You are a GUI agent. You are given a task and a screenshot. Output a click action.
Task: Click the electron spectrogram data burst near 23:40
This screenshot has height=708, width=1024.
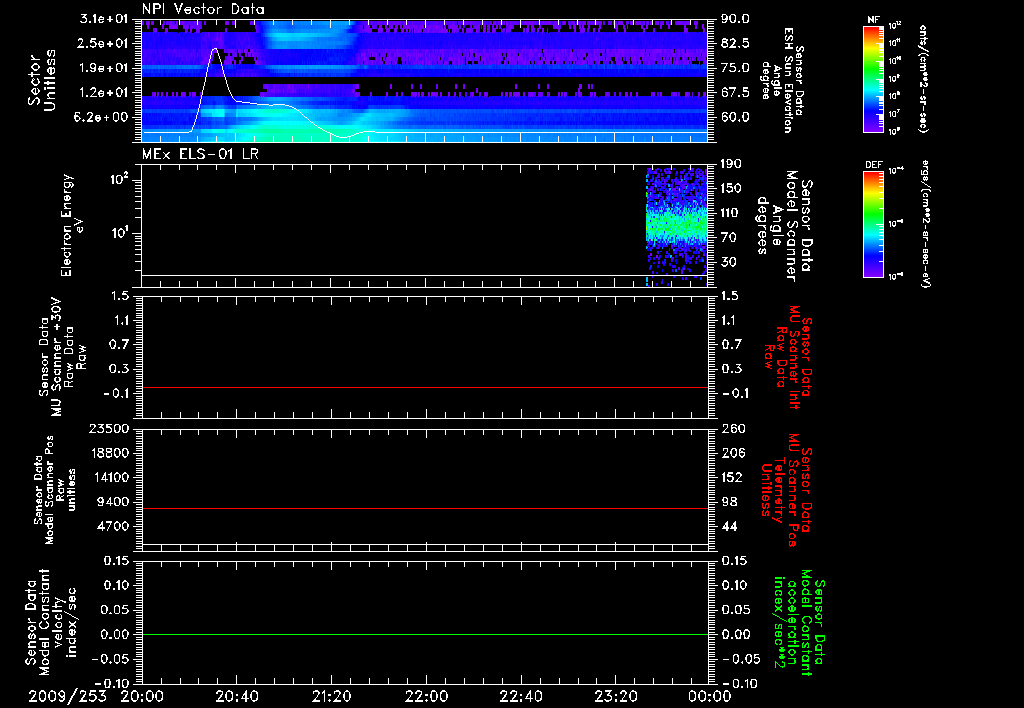click(x=676, y=225)
